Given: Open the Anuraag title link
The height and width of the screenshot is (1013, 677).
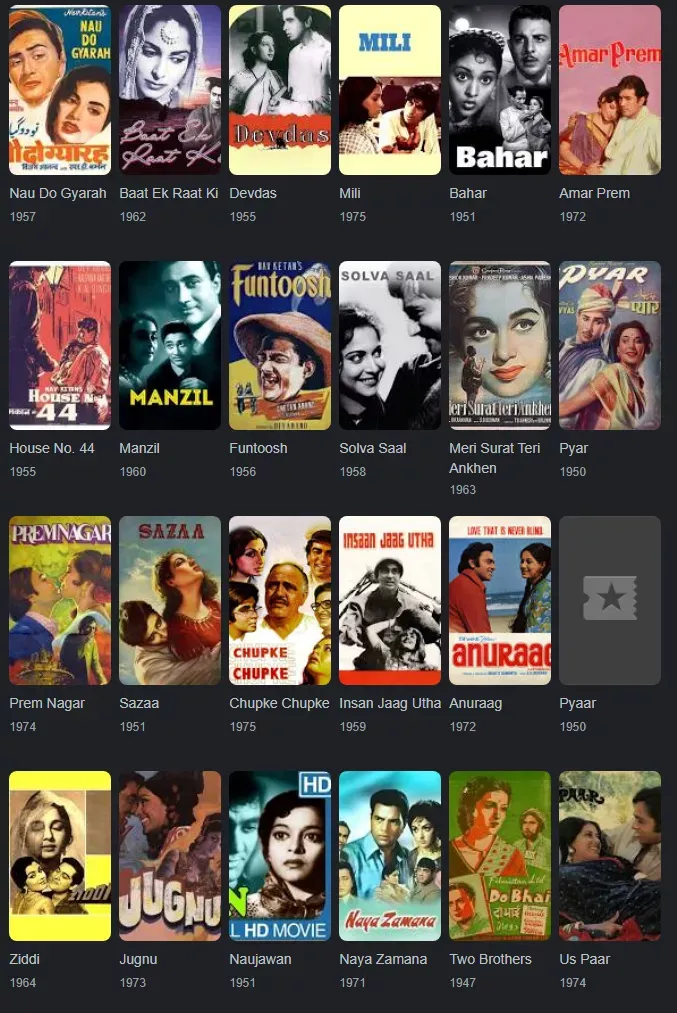Looking at the screenshot, I should [x=475, y=703].
